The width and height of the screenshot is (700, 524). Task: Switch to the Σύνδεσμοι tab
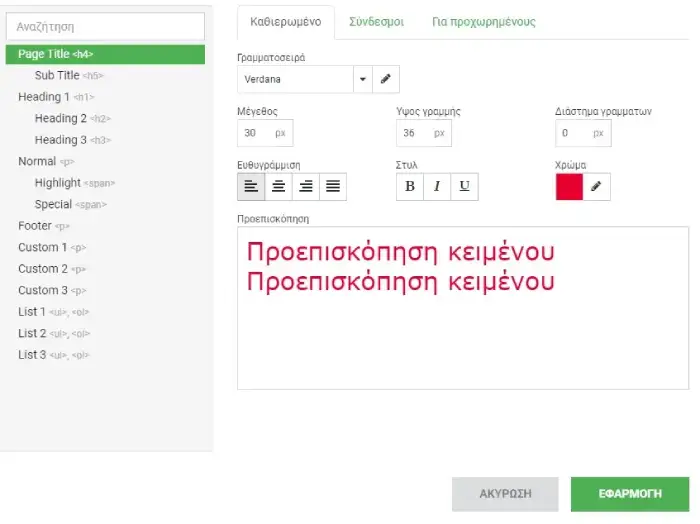click(376, 22)
